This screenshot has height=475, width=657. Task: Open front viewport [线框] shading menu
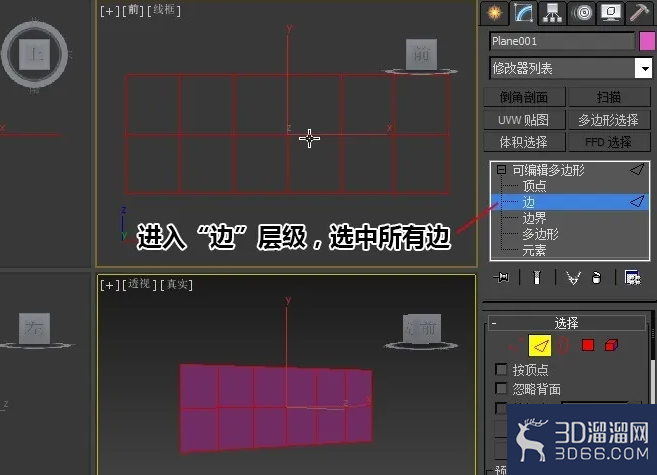pos(164,10)
